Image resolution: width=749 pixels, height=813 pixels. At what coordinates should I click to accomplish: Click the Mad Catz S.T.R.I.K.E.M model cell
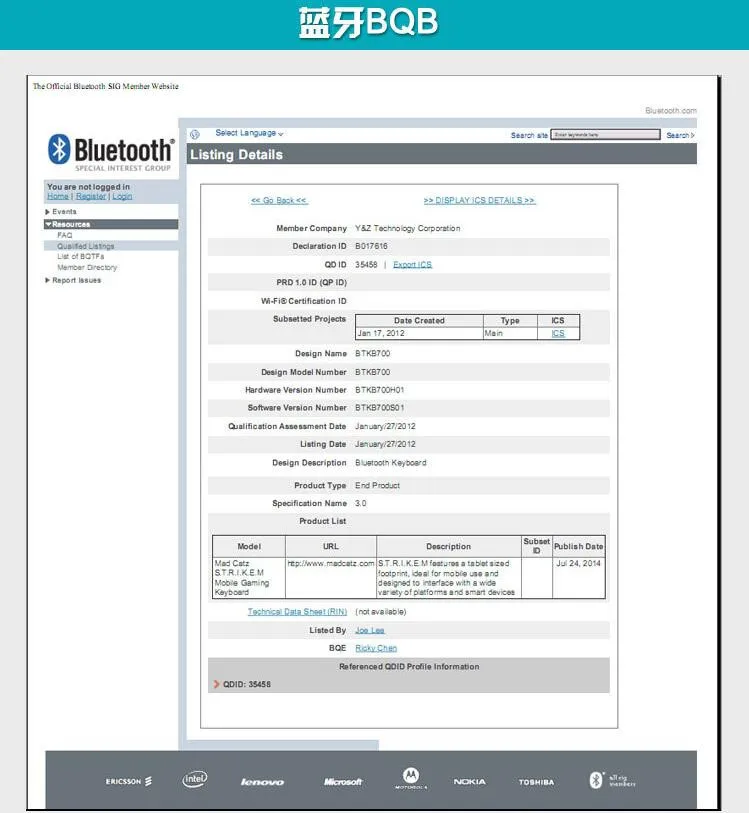[x=249, y=578]
